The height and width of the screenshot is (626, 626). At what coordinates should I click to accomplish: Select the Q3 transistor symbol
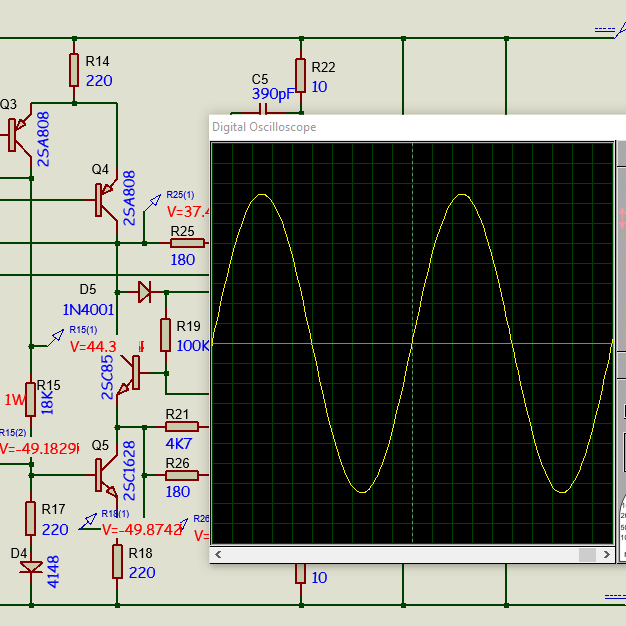(x=18, y=135)
